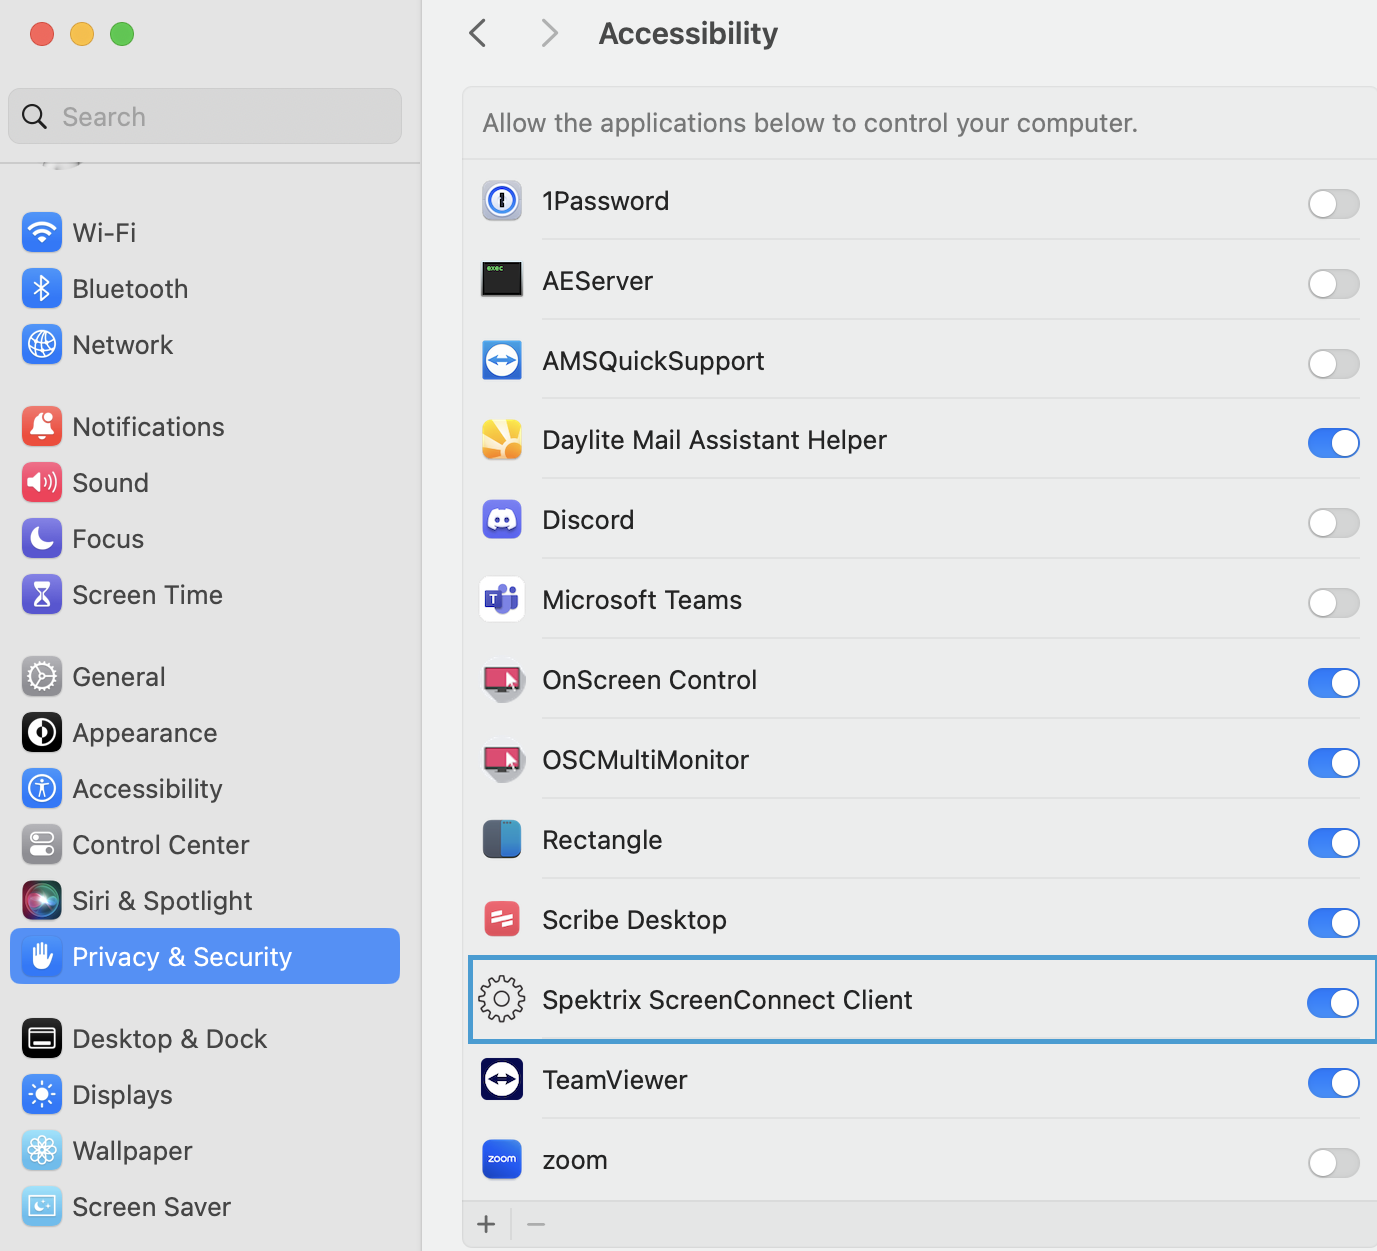This screenshot has width=1377, height=1251.
Task: Click the Siri & Spotlight icon
Action: 42,901
